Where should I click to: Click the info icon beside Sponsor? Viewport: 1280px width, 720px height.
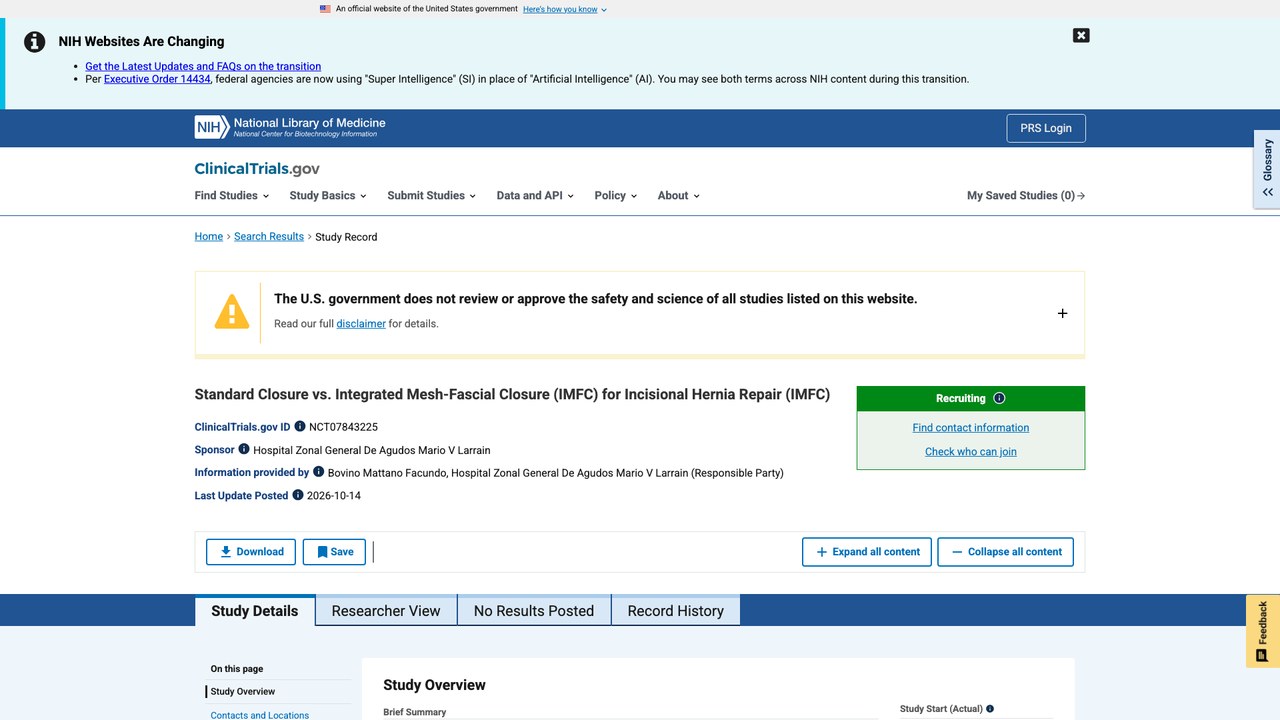coord(244,449)
